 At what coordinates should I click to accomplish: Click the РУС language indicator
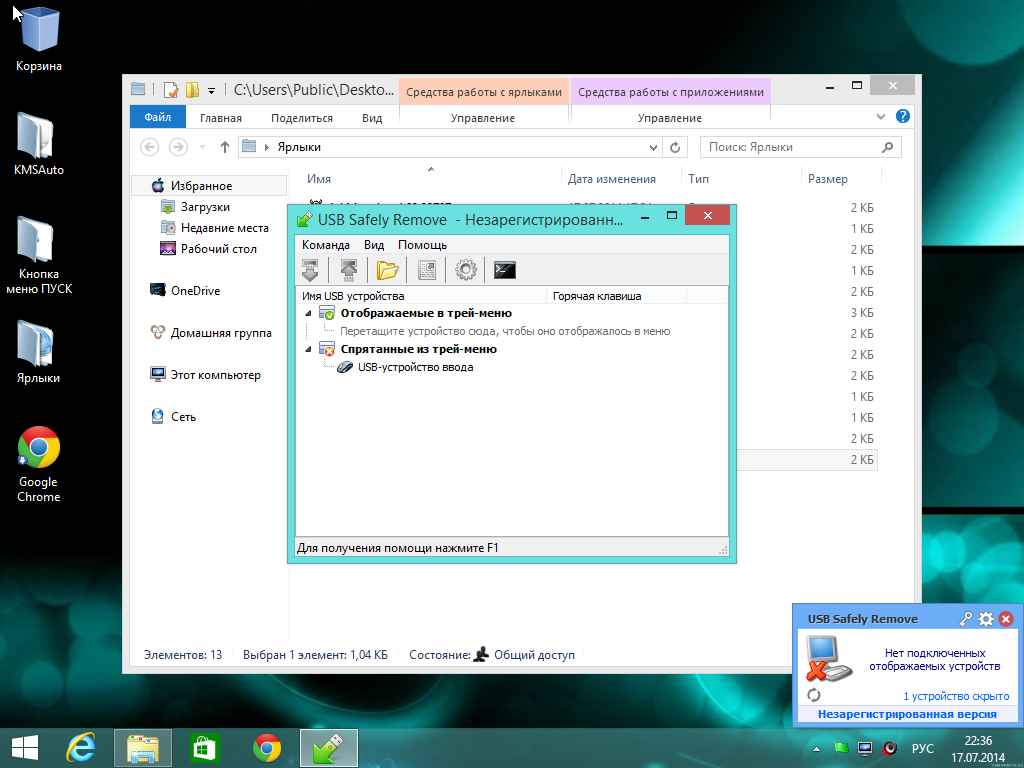point(923,748)
